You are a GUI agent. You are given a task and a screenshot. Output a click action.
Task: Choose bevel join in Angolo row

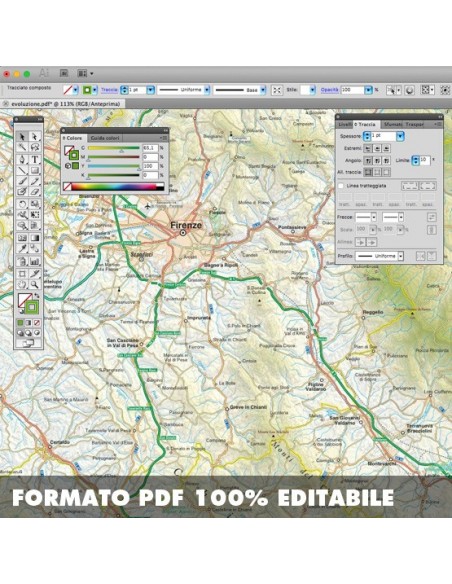386,161
